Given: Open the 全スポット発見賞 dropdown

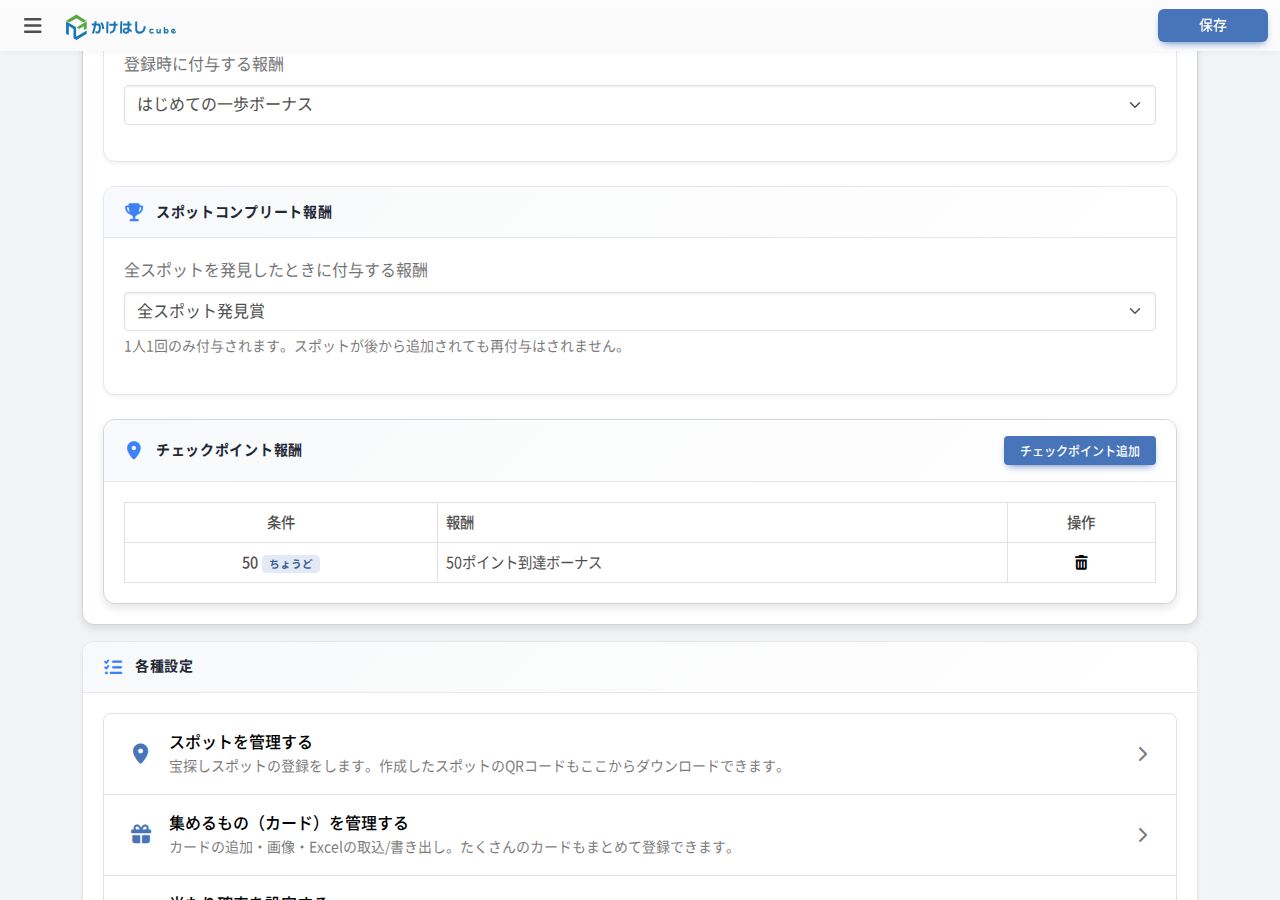Looking at the screenshot, I should [x=640, y=311].
